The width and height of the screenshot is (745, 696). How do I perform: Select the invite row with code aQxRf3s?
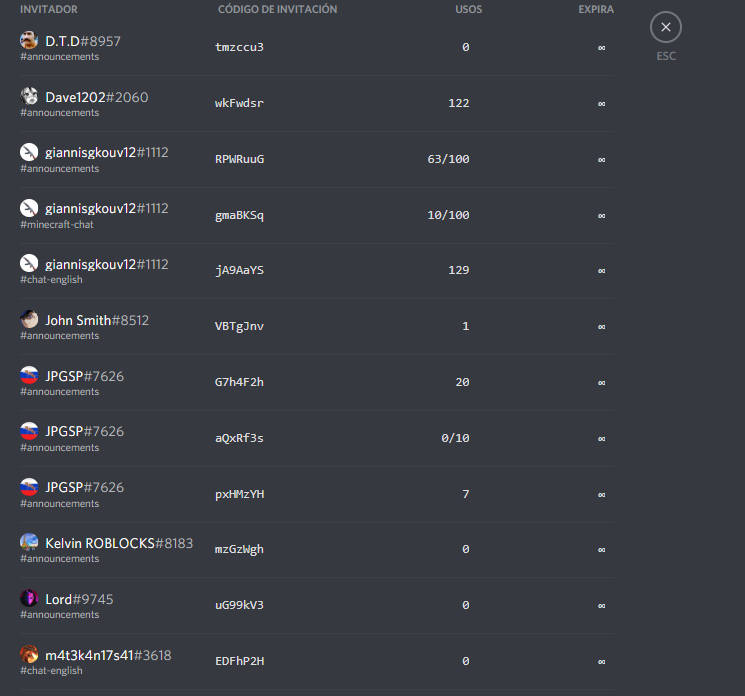tap(317, 439)
